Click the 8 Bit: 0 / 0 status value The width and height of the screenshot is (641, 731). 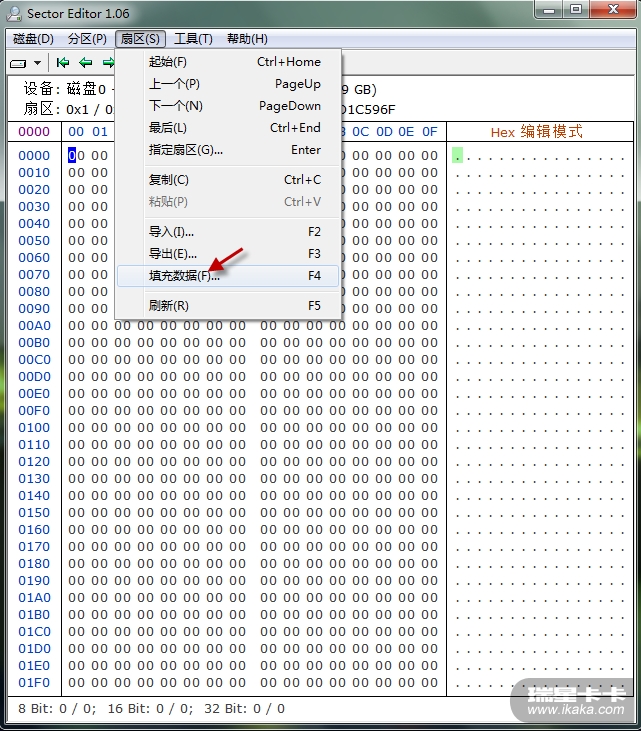click(x=57, y=709)
